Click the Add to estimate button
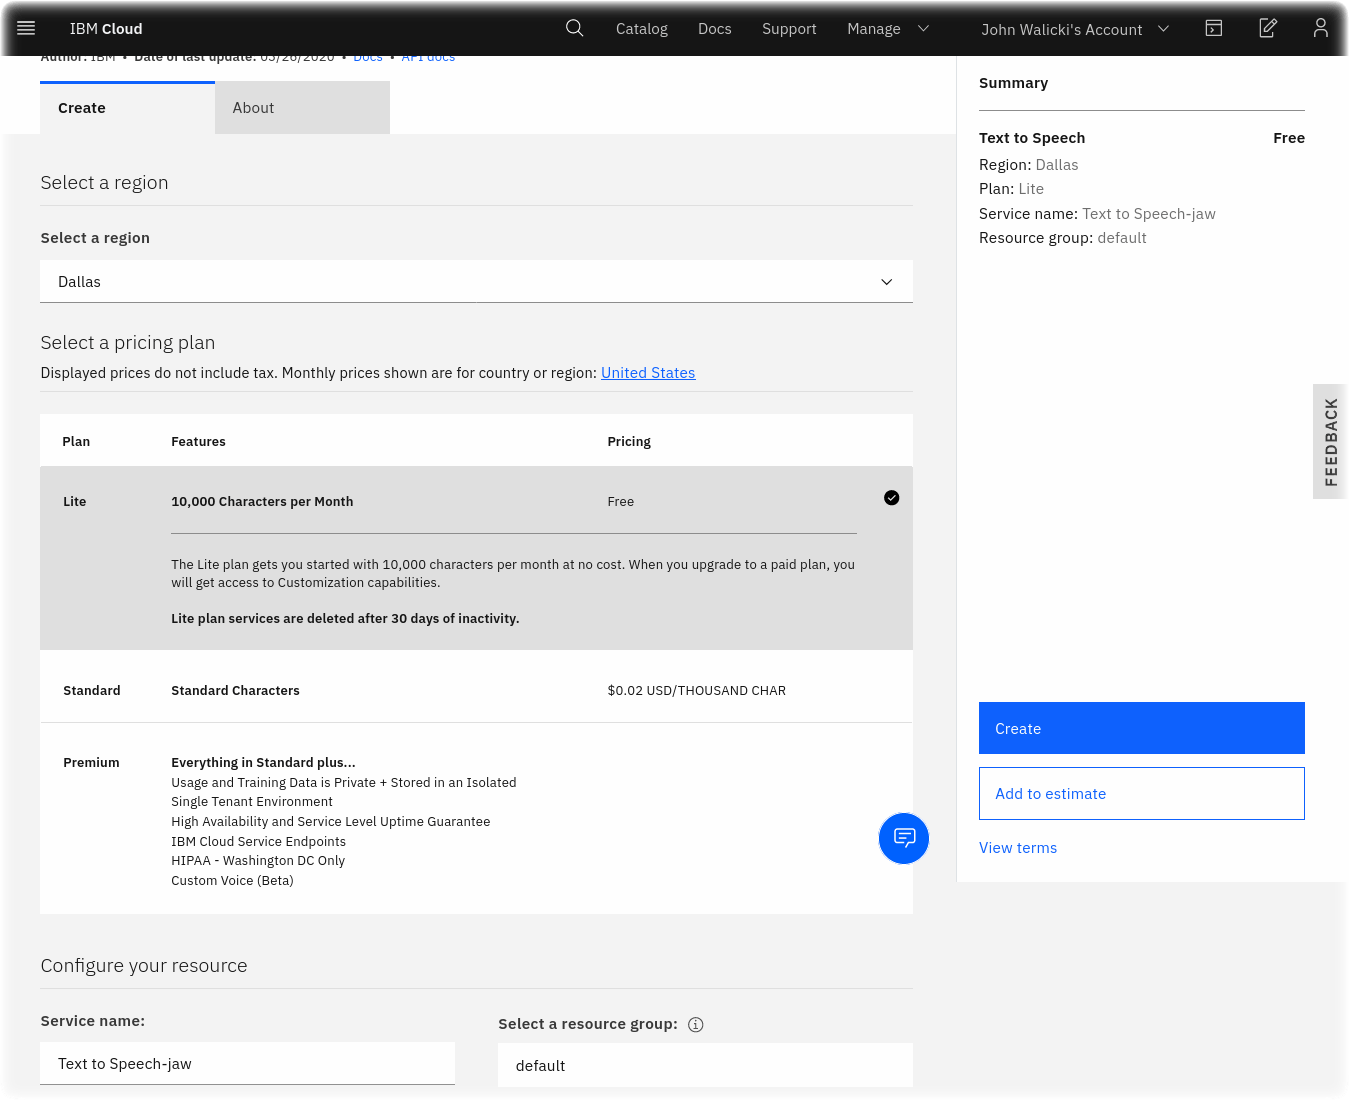Screen dimensions: 1349x1100 (x=1141, y=794)
